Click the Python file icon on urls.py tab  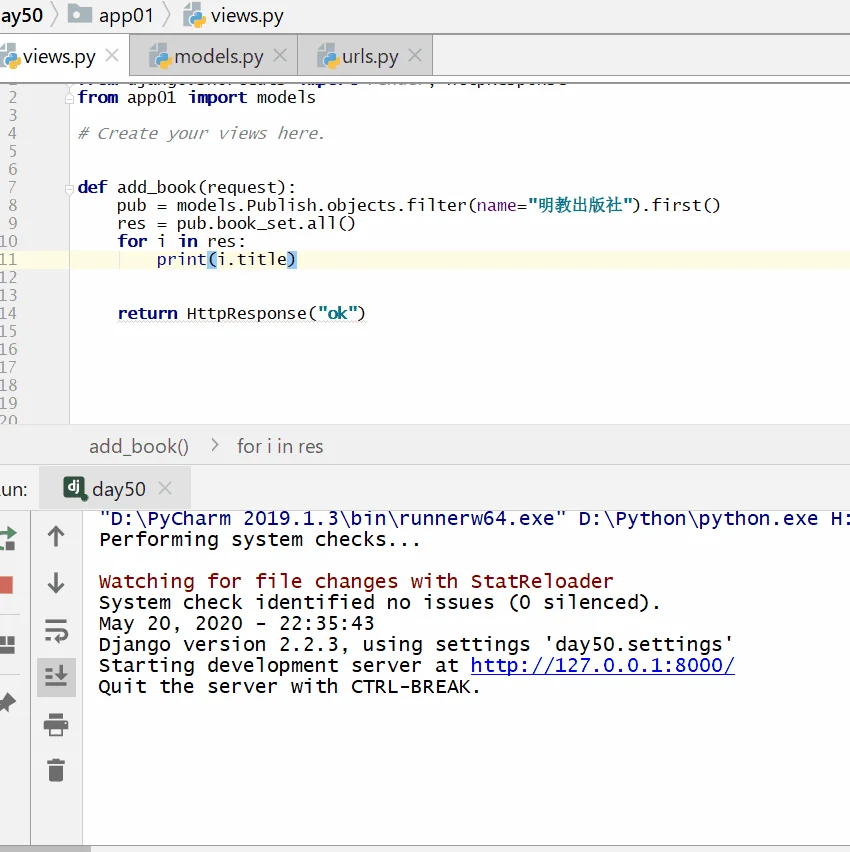point(328,56)
